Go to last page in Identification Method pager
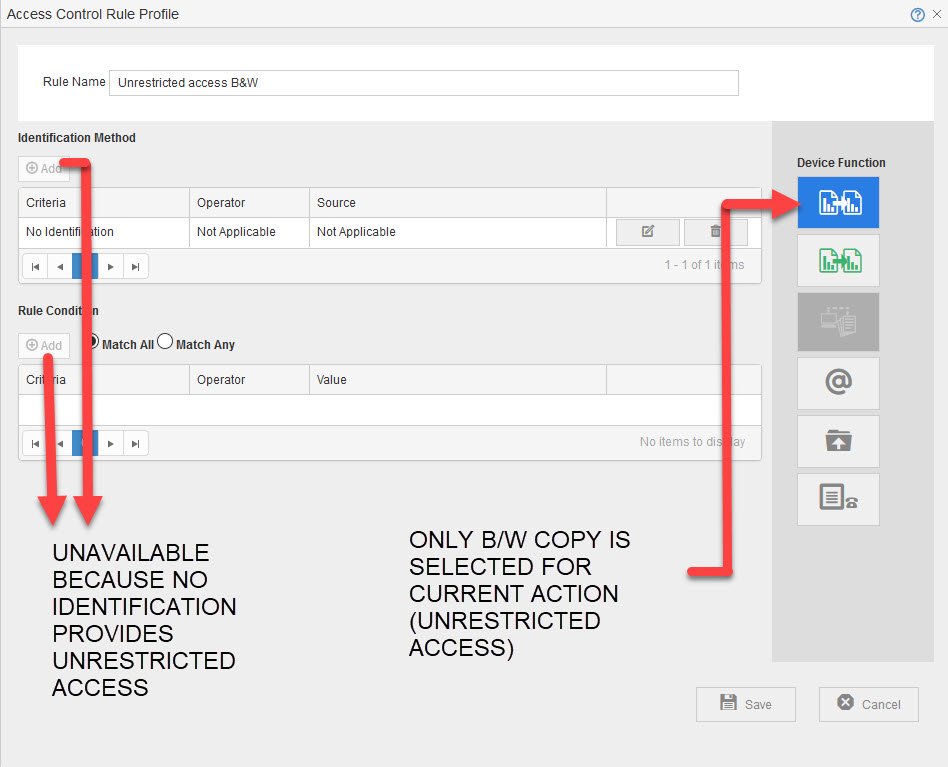The width and height of the screenshot is (948, 767). tap(135, 267)
